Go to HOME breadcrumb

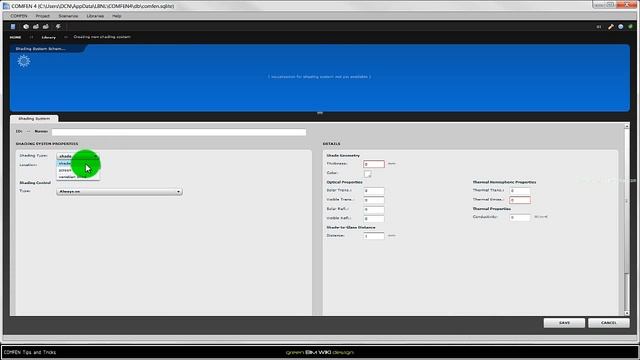15,37
